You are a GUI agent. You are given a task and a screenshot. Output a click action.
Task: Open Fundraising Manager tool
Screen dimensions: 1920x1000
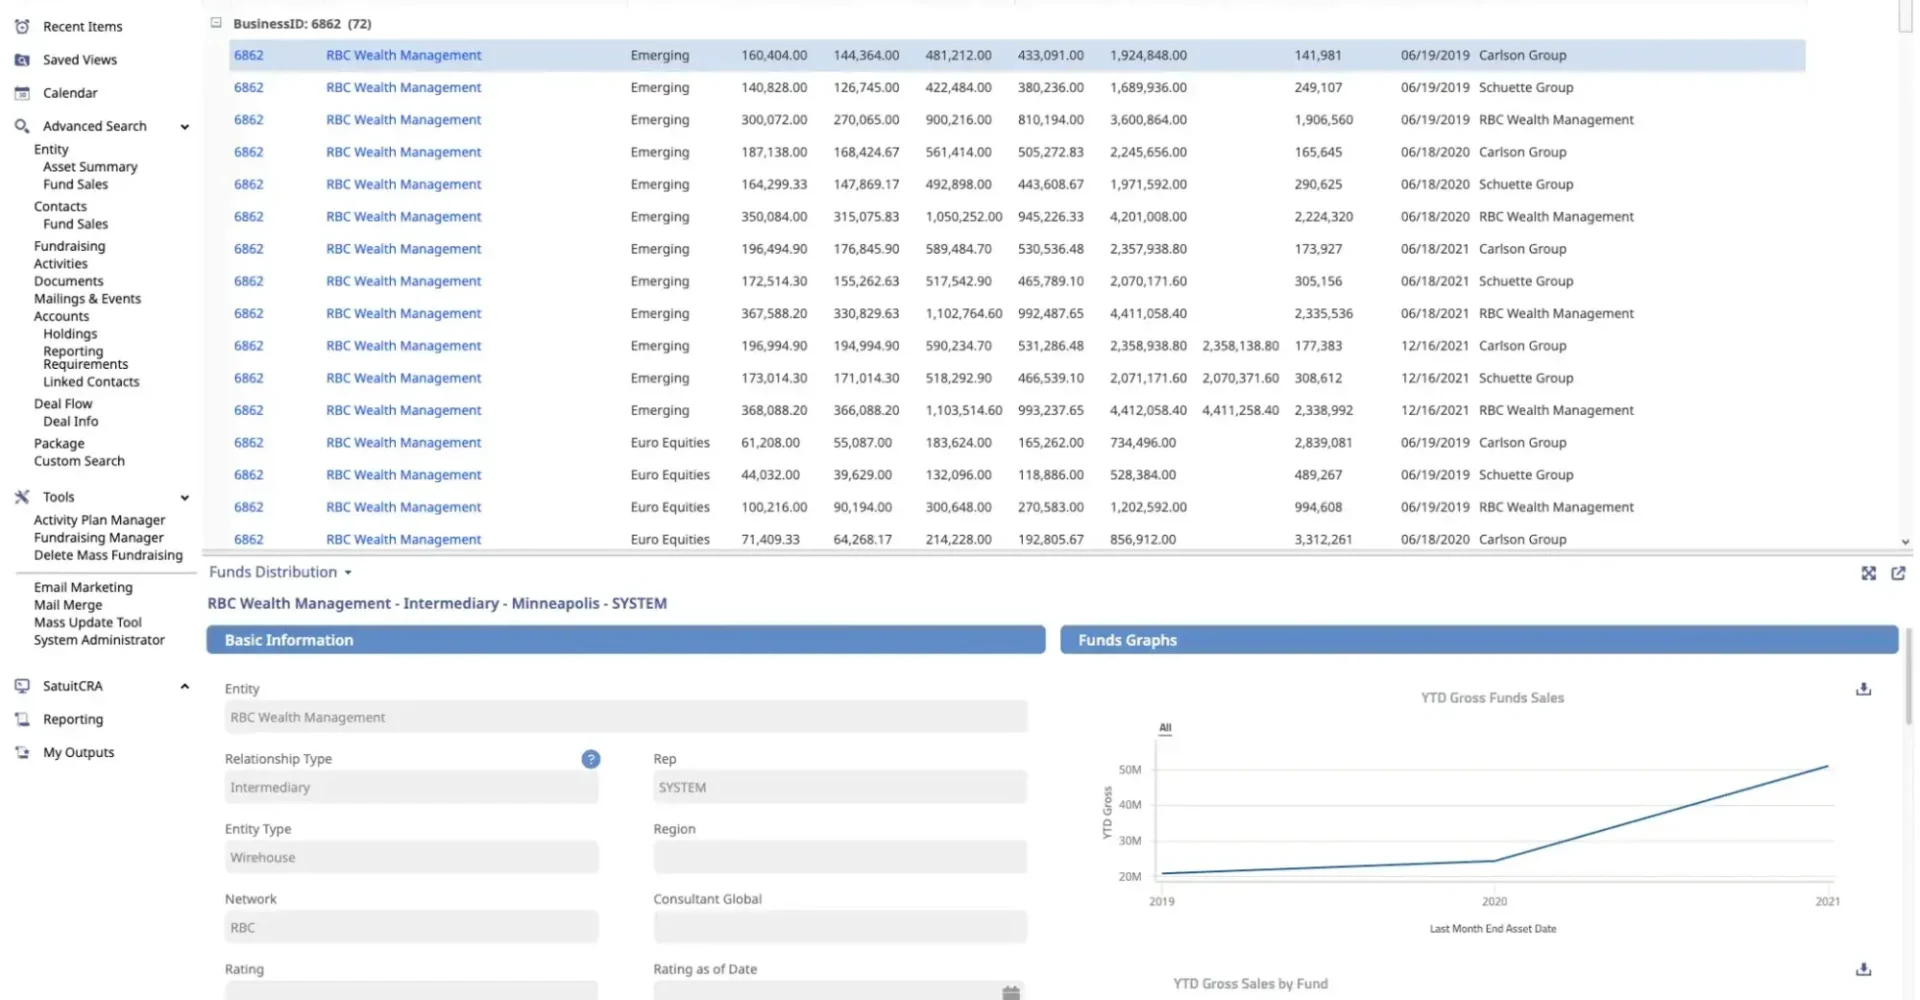click(98, 538)
